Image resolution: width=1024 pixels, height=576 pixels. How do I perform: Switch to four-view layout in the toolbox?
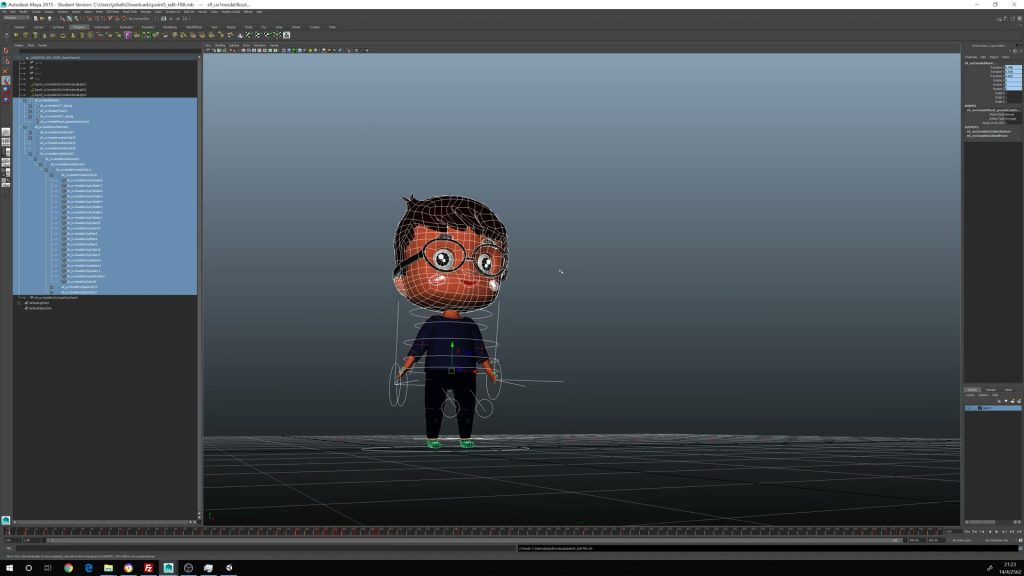[x=6, y=142]
